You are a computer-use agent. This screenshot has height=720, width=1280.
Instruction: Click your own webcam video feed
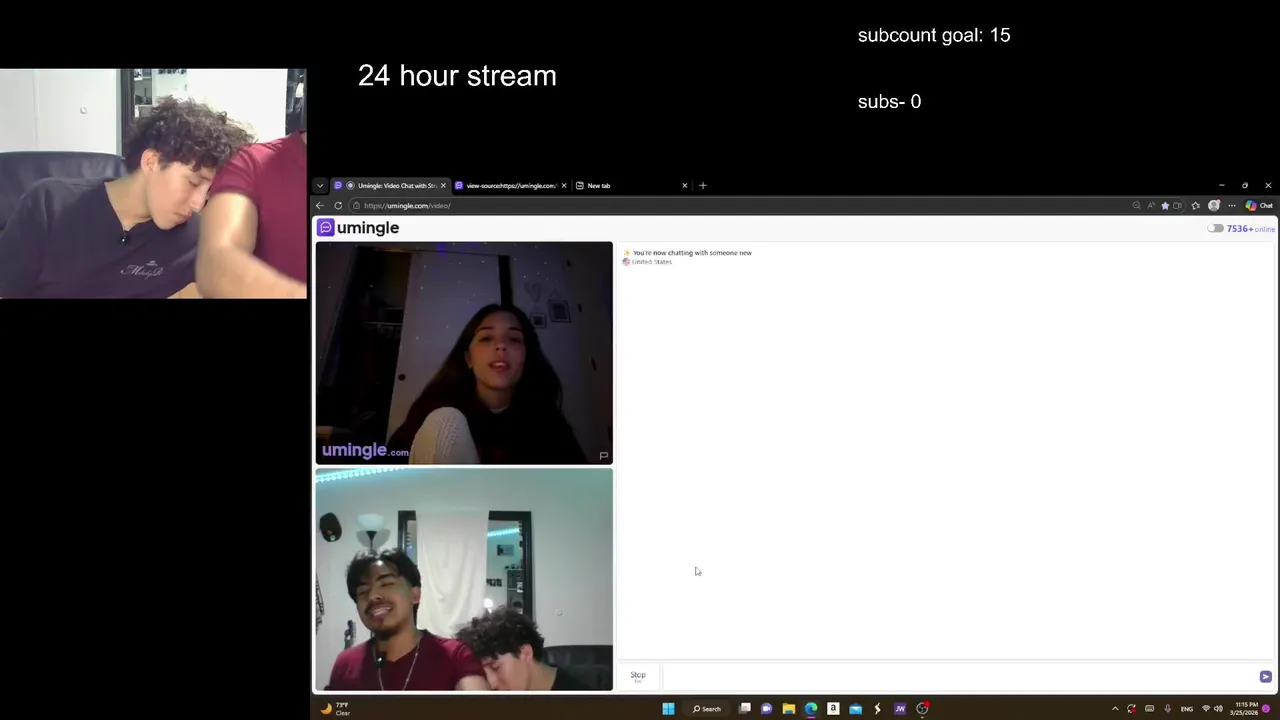coord(464,580)
